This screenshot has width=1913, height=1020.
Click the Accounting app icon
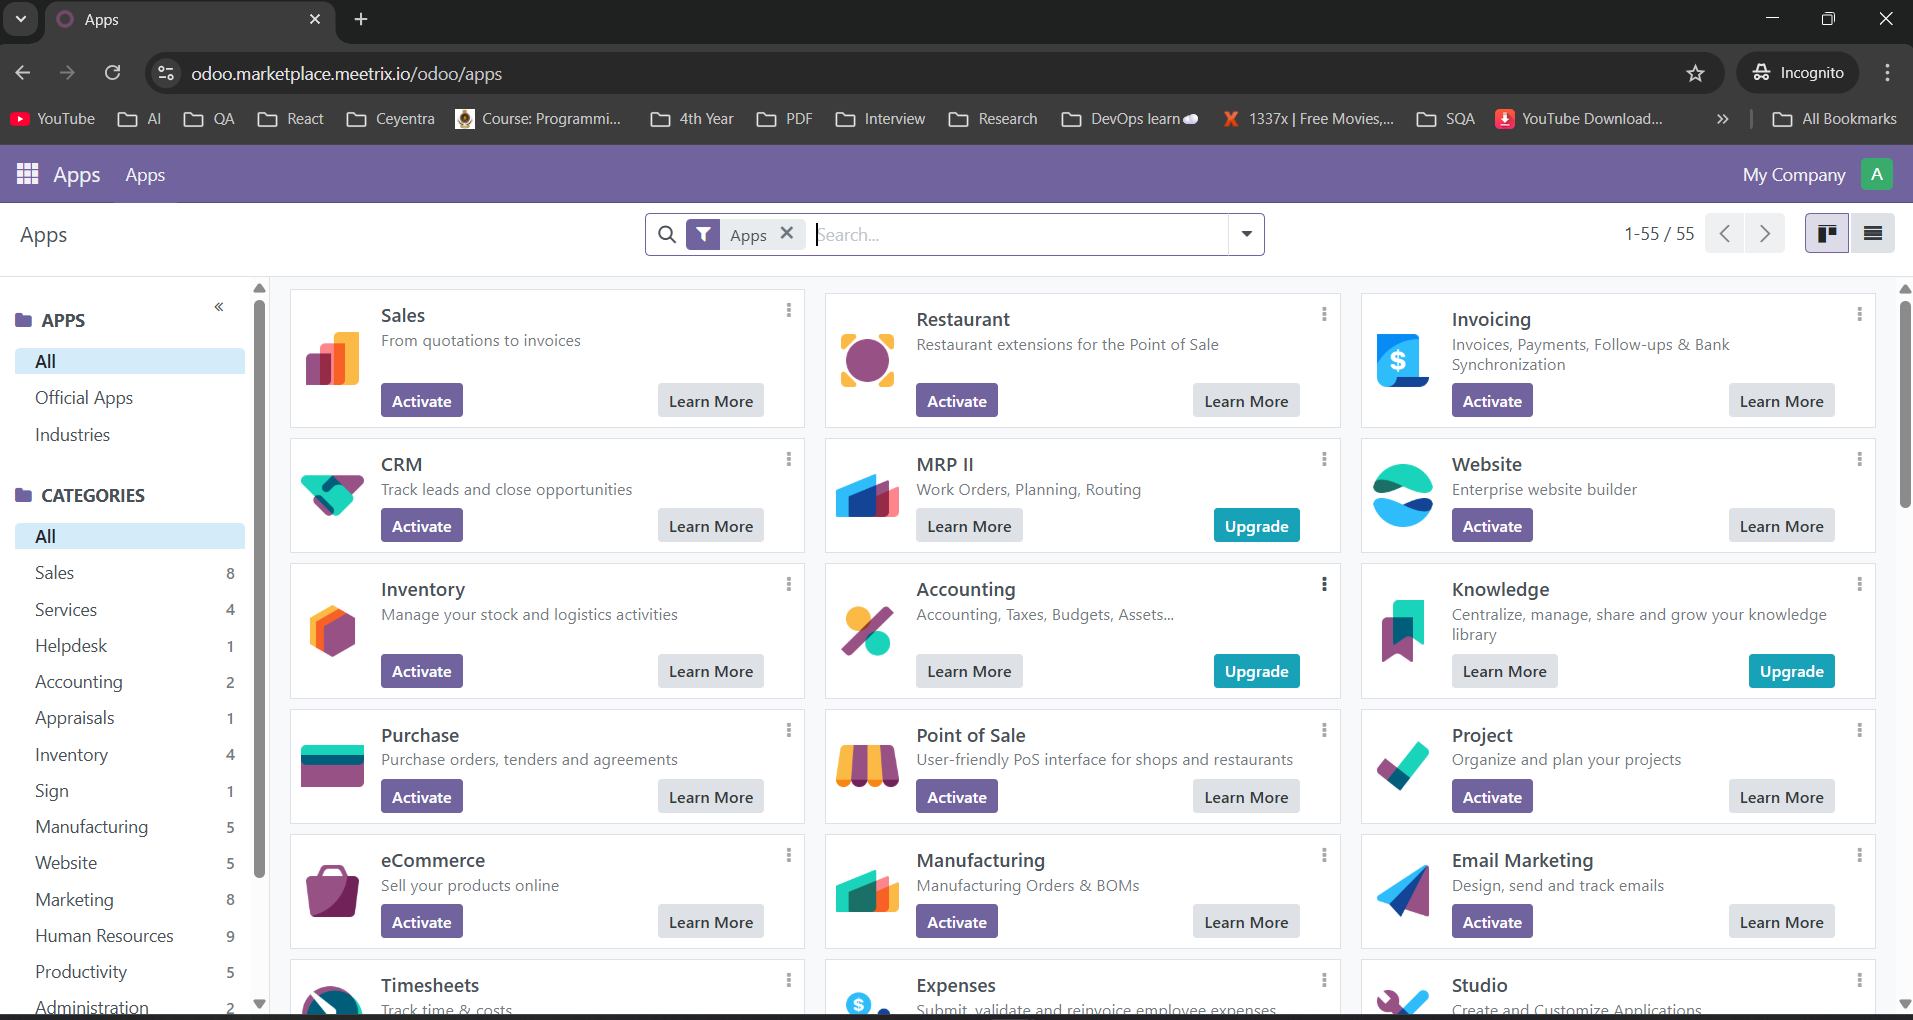coord(866,630)
